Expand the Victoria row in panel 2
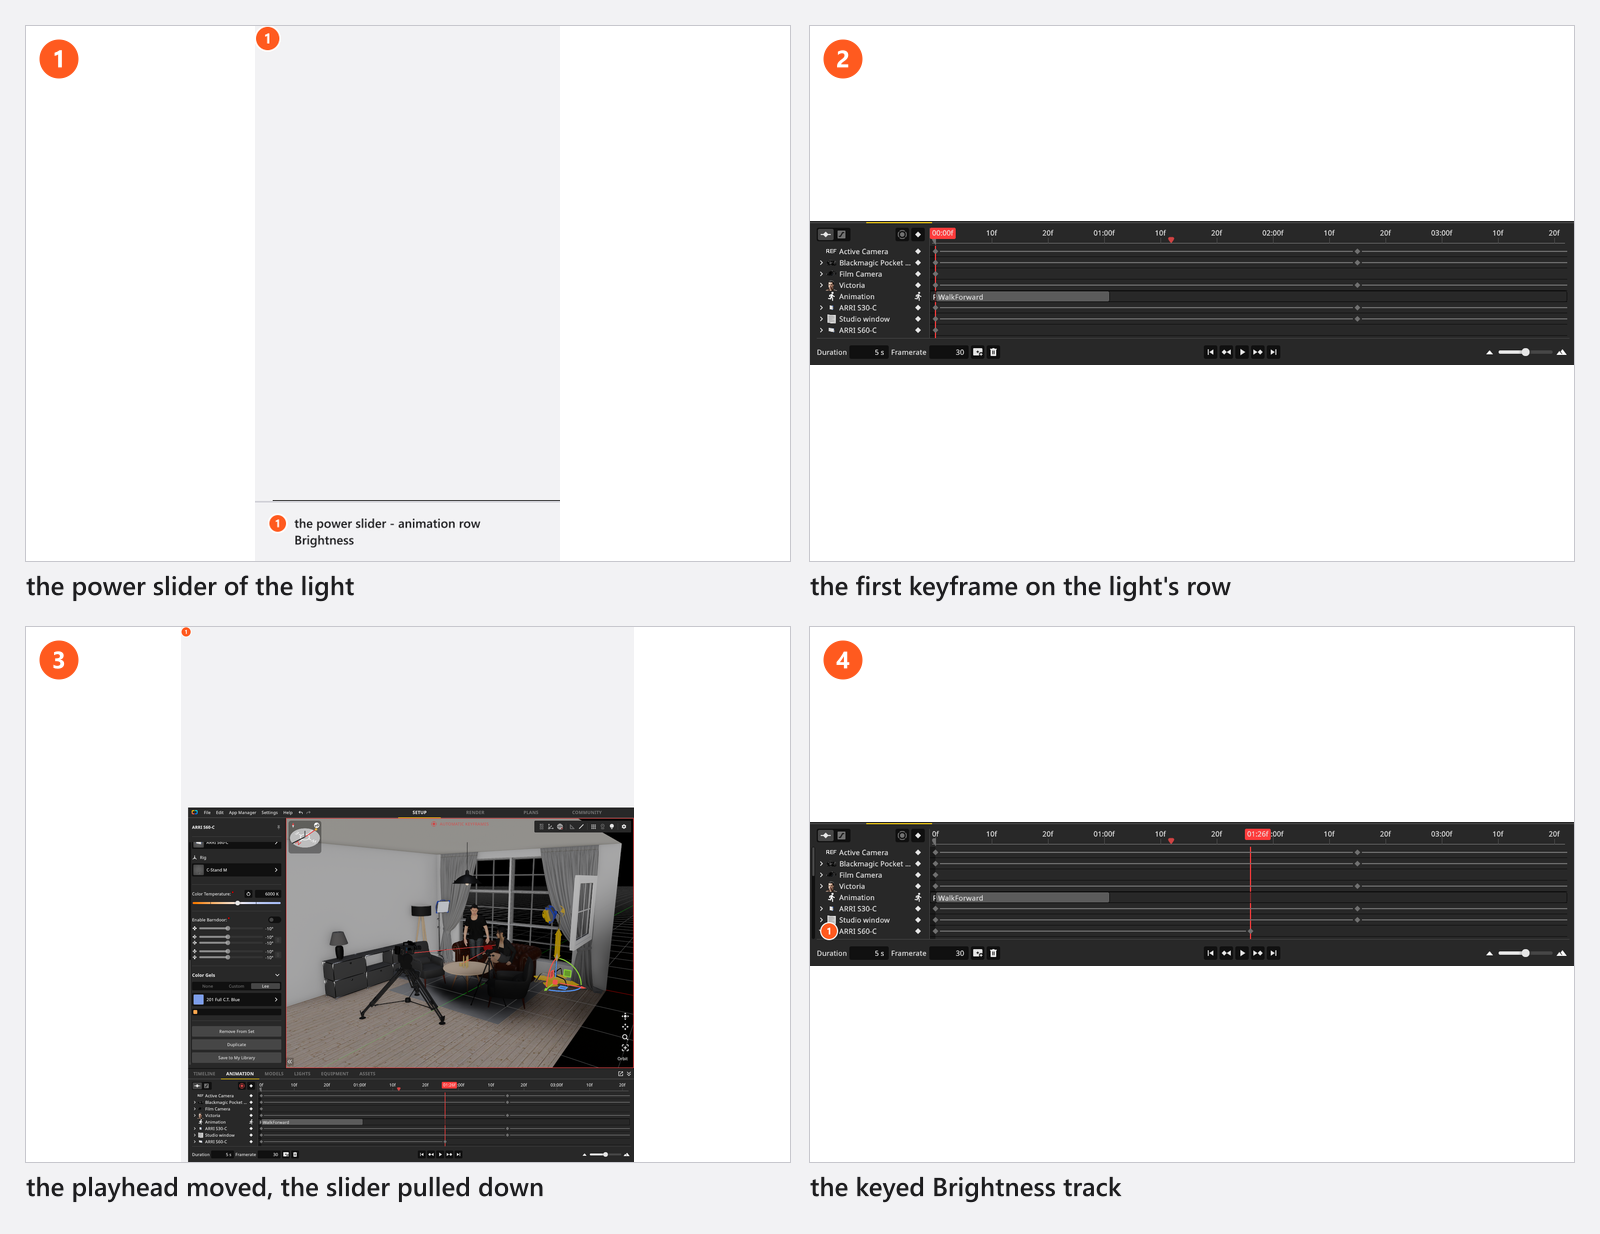This screenshot has width=1600, height=1234. [x=821, y=285]
